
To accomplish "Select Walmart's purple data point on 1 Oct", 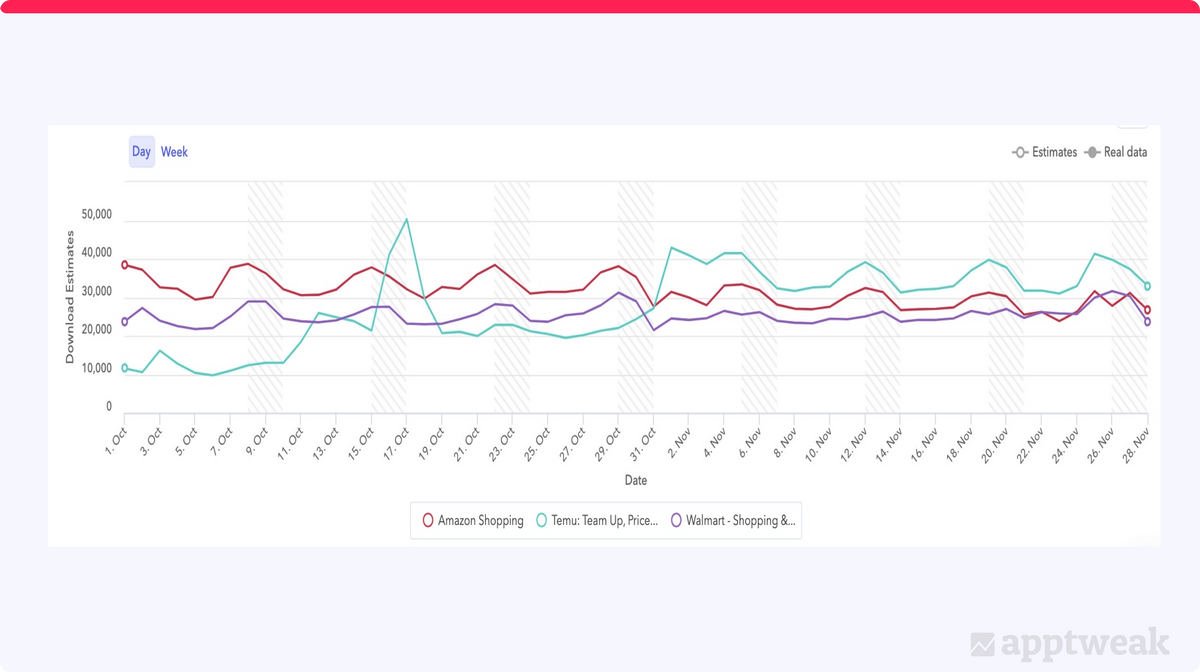I will (x=125, y=322).
